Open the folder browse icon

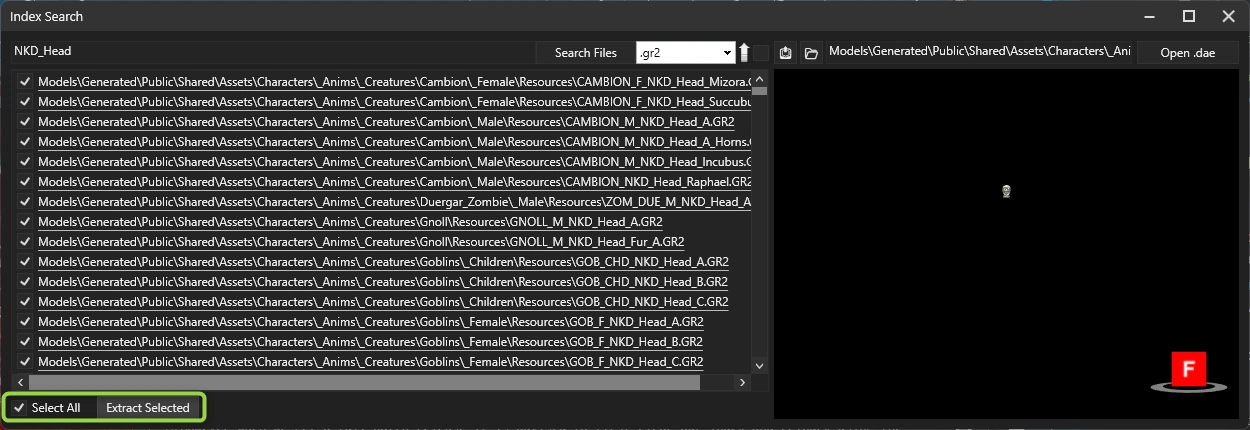[x=811, y=53]
